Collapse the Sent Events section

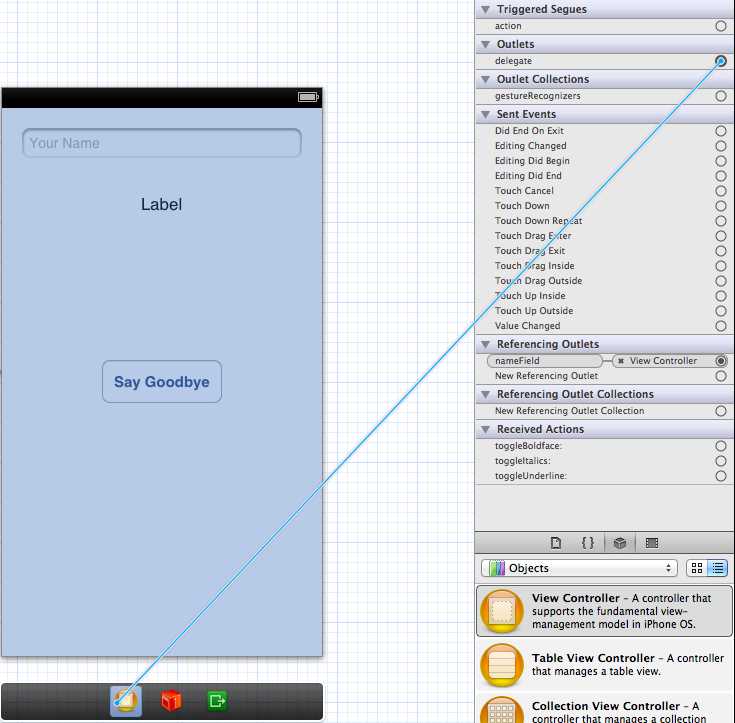(x=486, y=114)
